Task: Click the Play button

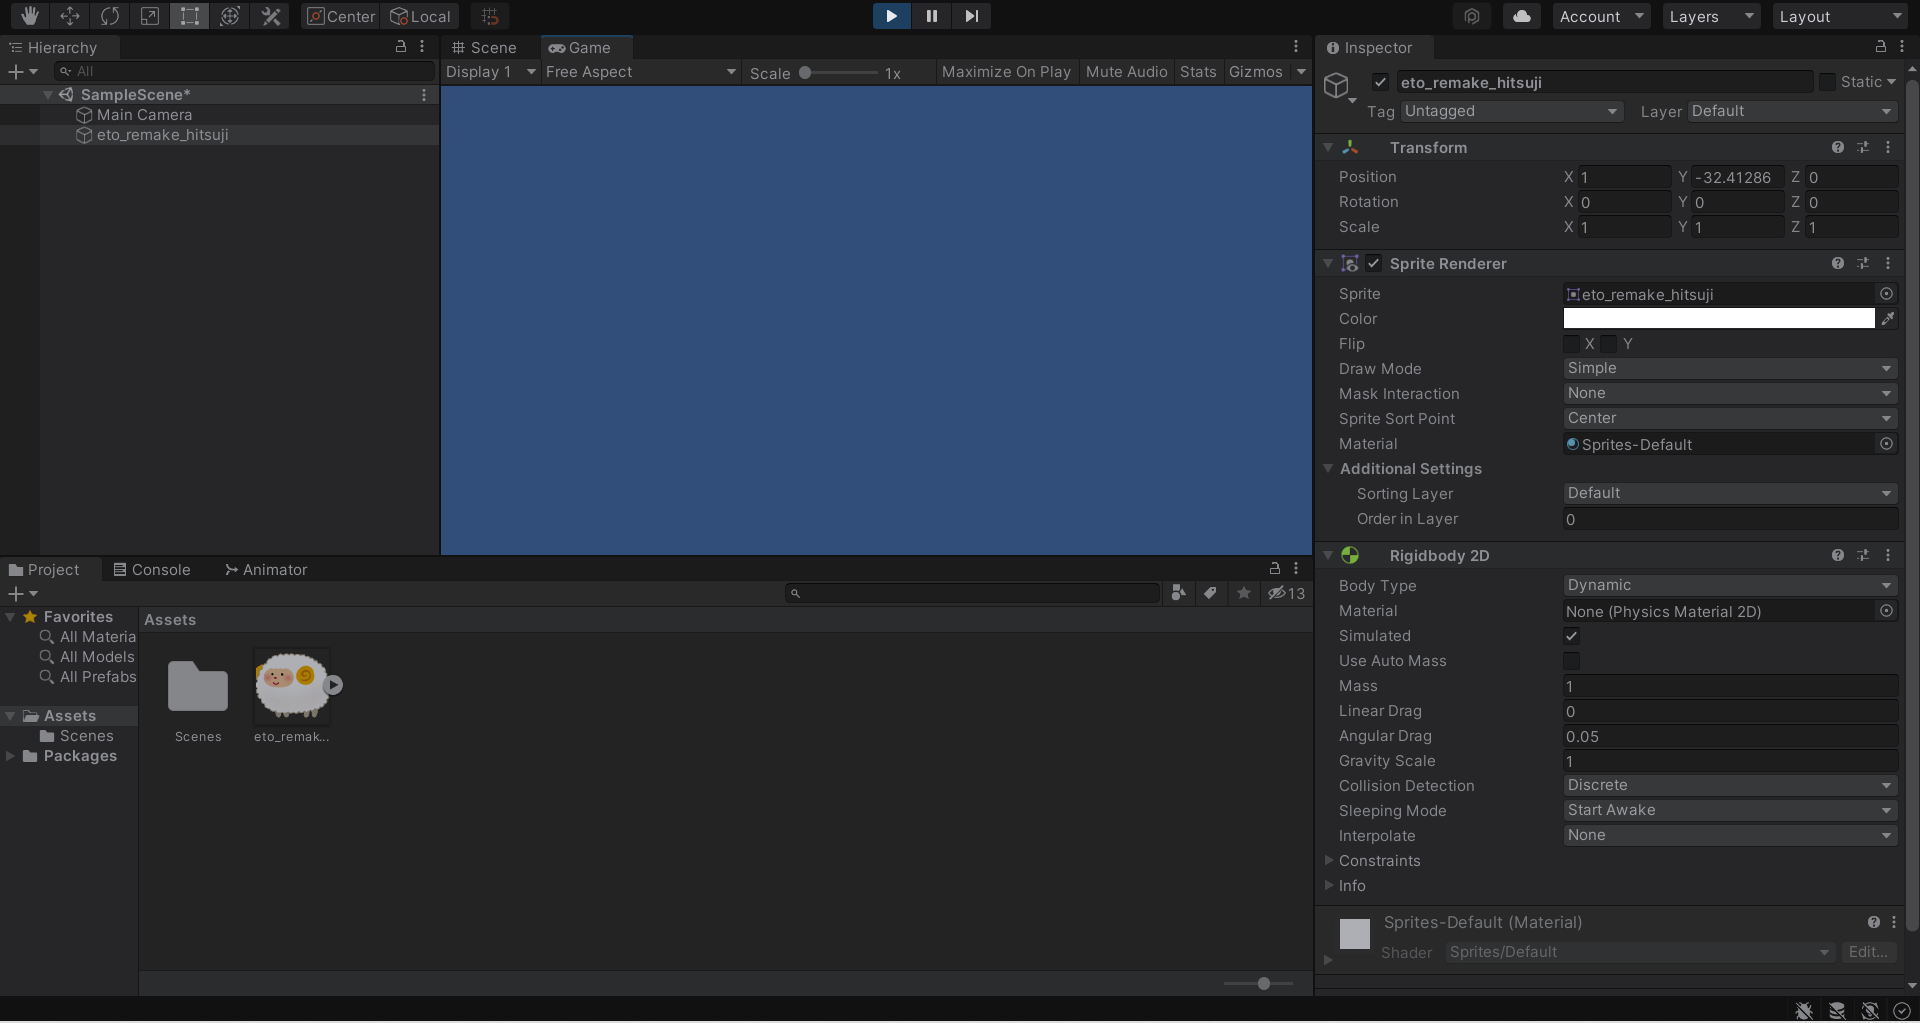Action: click(x=891, y=16)
